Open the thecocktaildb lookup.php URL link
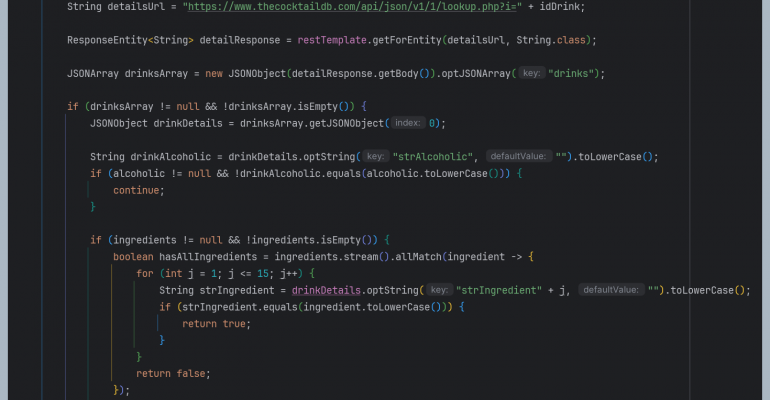Screen dimensions: 770x400 click(352, 7)
